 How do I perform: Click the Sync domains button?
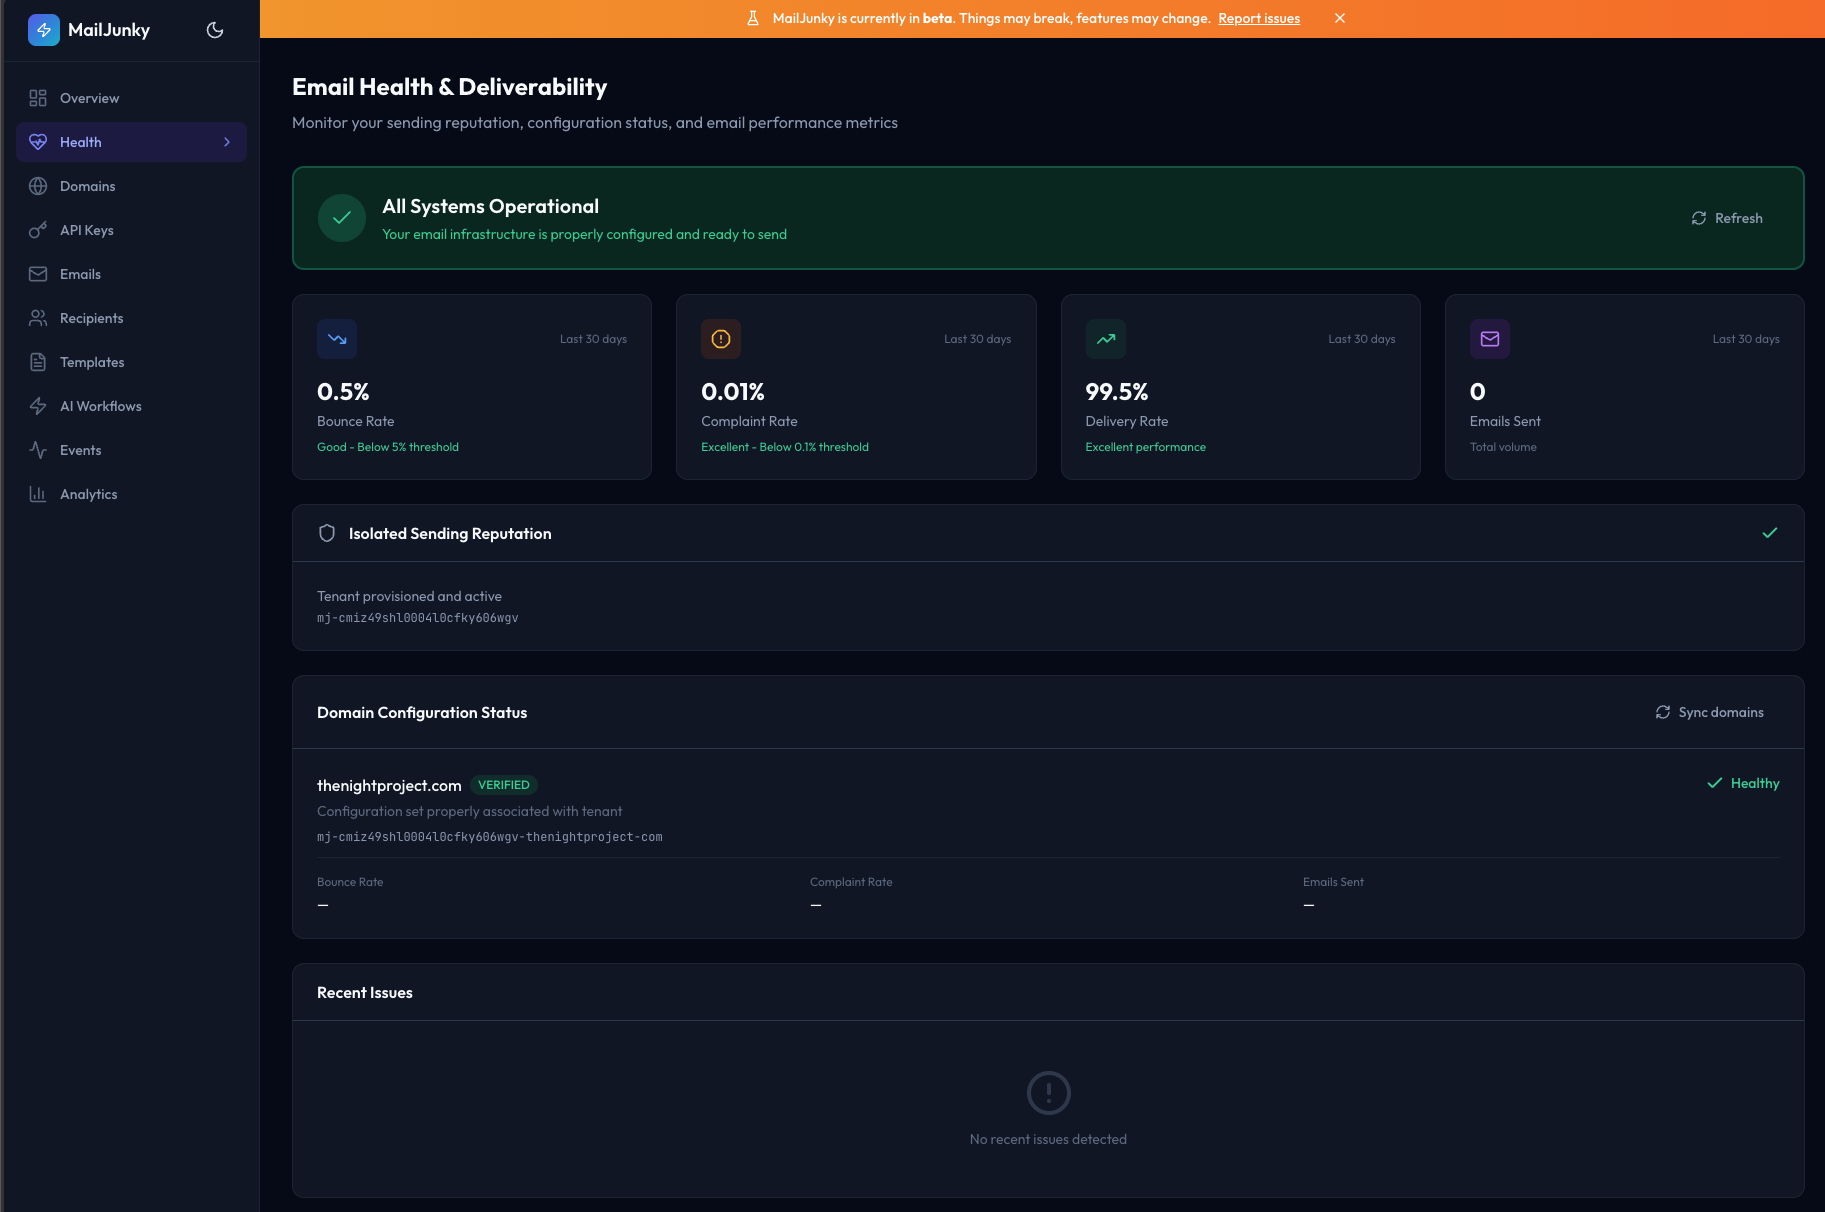pos(1709,712)
